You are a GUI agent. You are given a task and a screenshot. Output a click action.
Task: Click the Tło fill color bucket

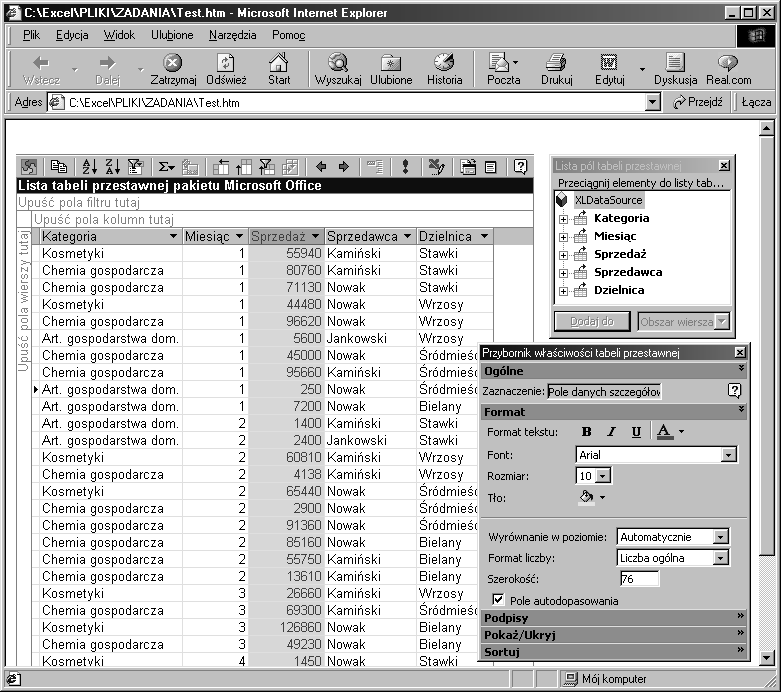pyautogui.click(x=587, y=497)
